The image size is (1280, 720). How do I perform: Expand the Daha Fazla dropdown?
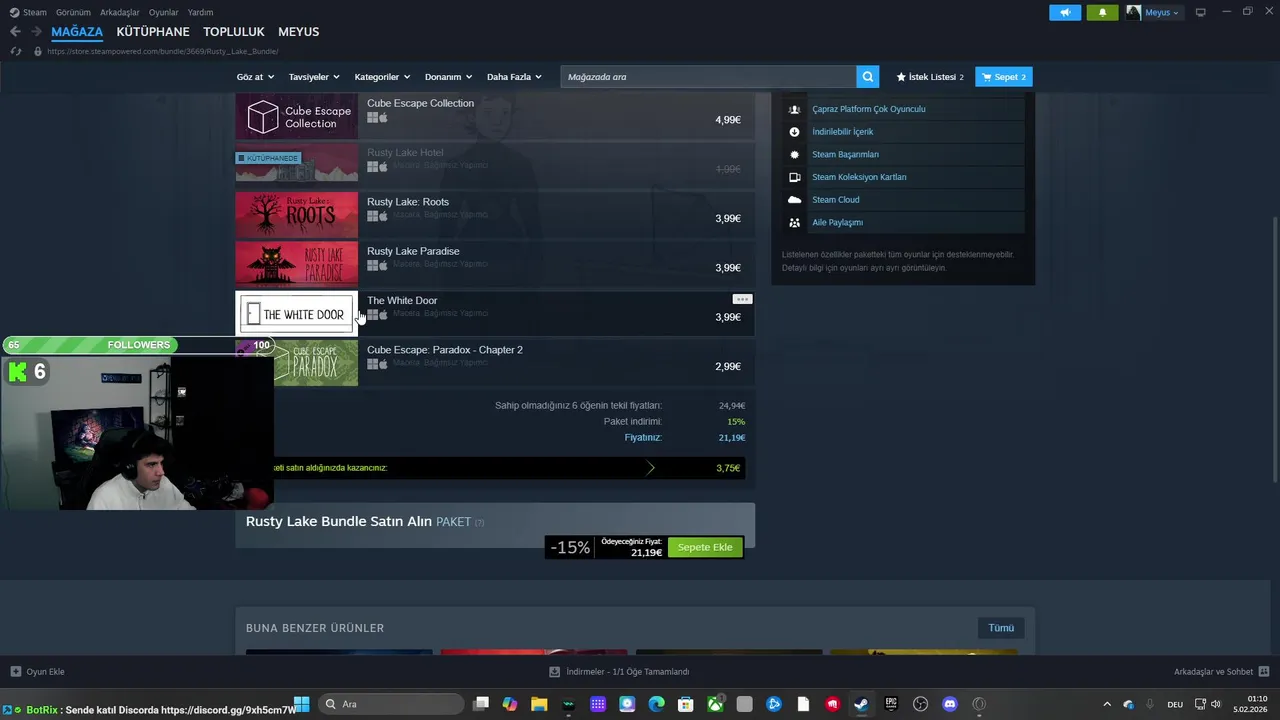click(514, 77)
